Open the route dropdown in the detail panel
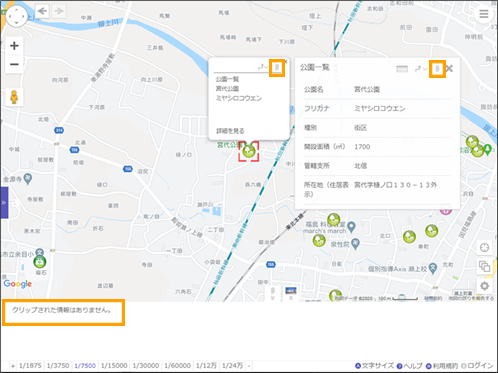This screenshot has height=373, width=498. click(x=421, y=69)
